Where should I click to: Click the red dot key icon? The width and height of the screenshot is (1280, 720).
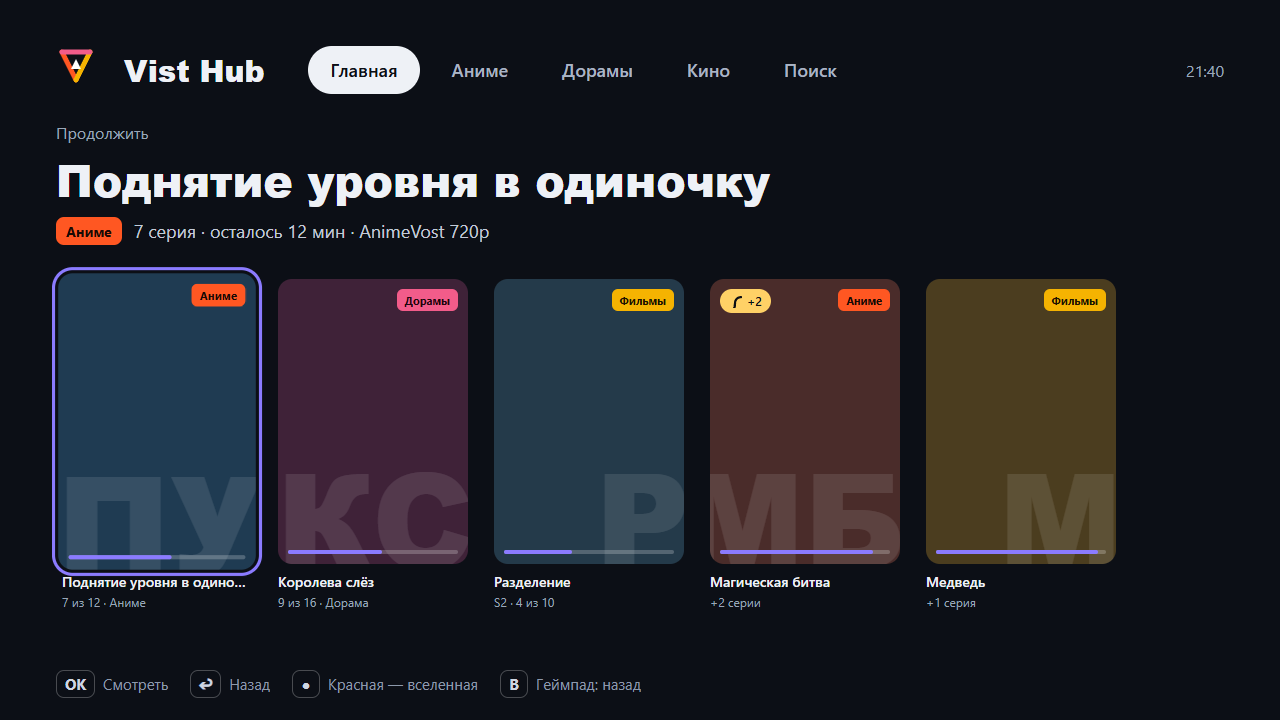click(305, 685)
